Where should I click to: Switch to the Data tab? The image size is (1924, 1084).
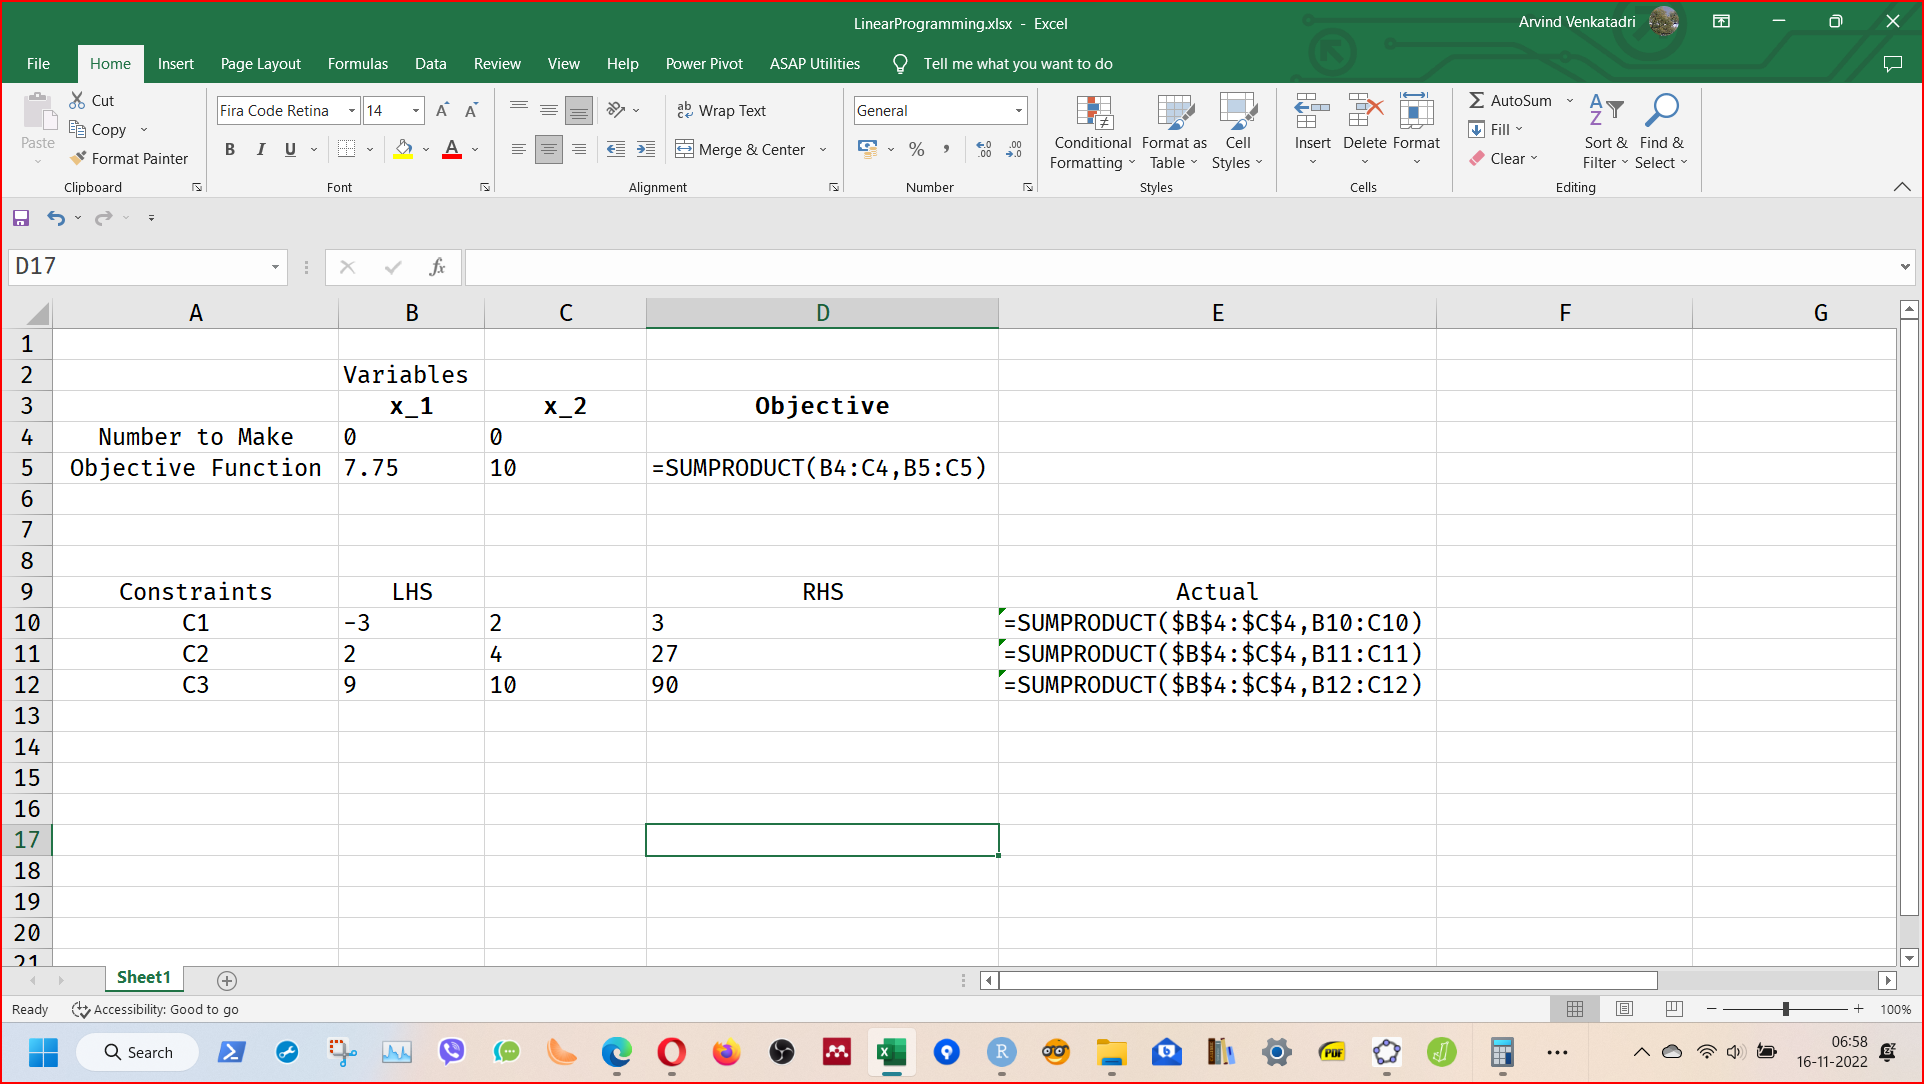(x=430, y=64)
